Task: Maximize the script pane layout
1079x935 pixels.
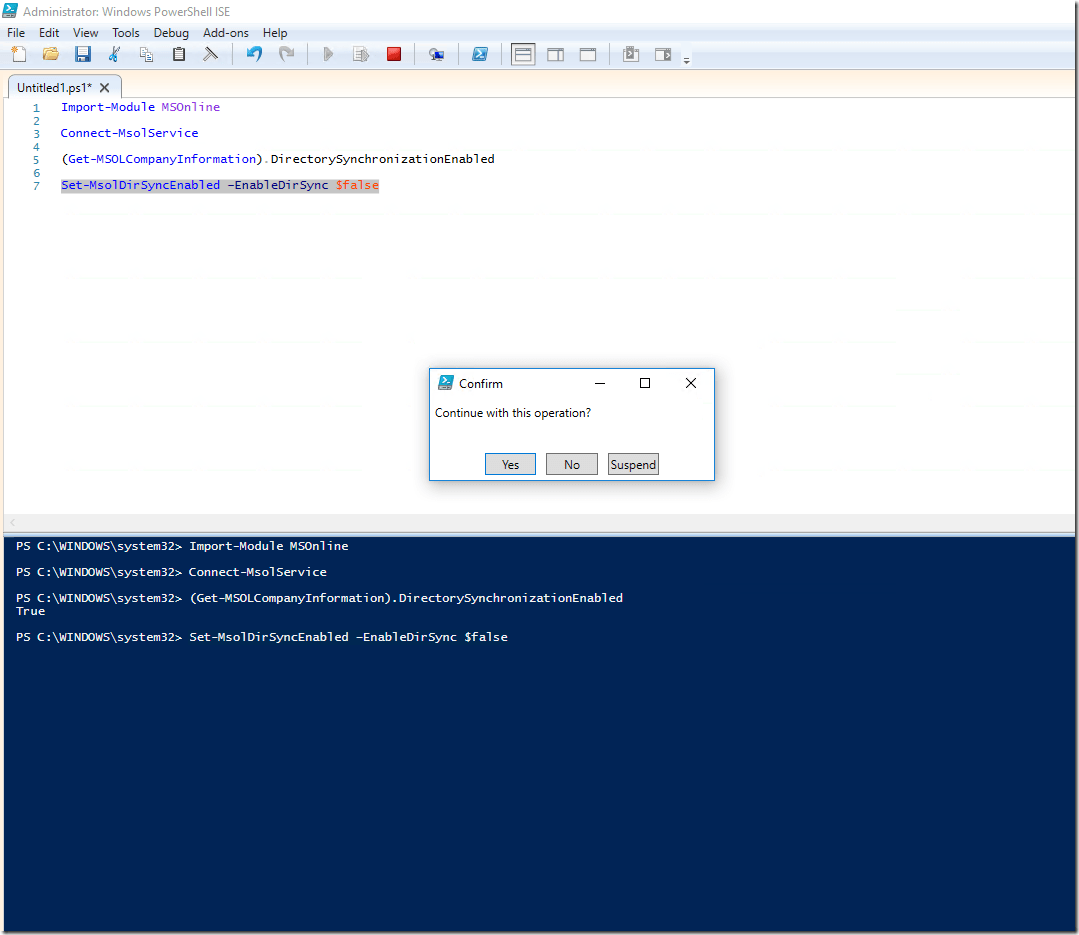Action: (588, 54)
